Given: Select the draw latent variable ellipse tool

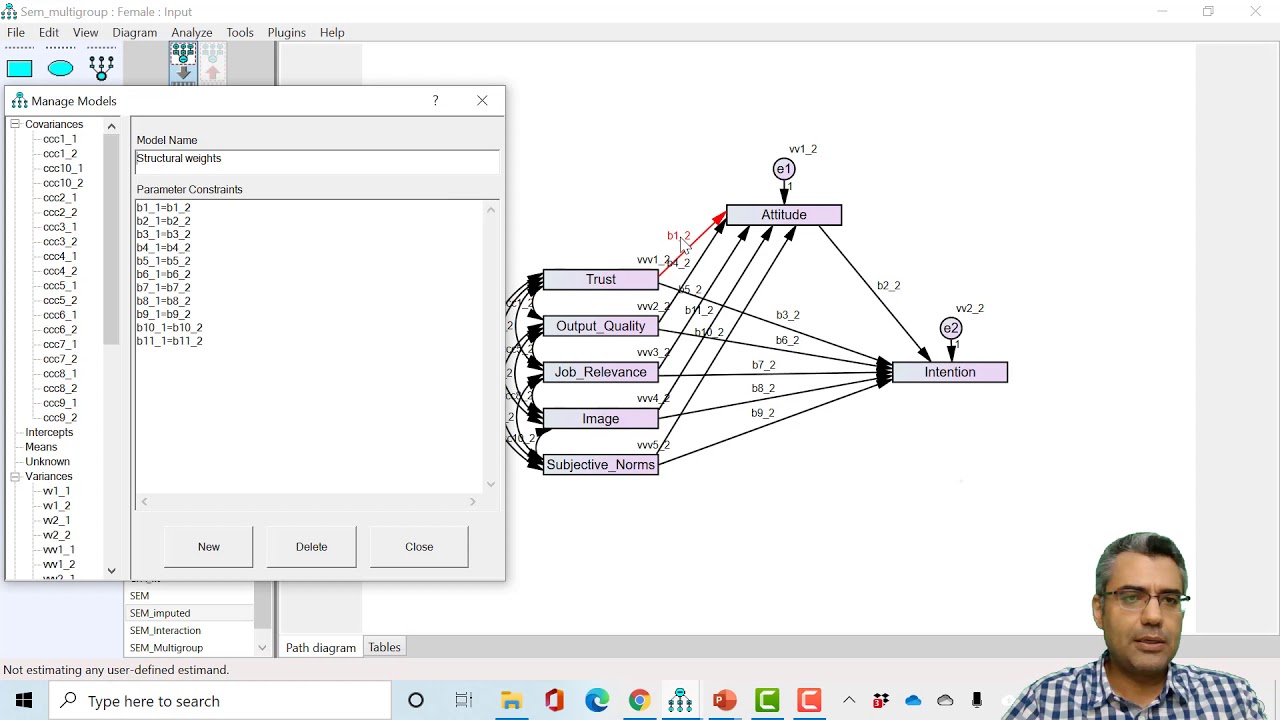Looking at the screenshot, I should [60, 68].
